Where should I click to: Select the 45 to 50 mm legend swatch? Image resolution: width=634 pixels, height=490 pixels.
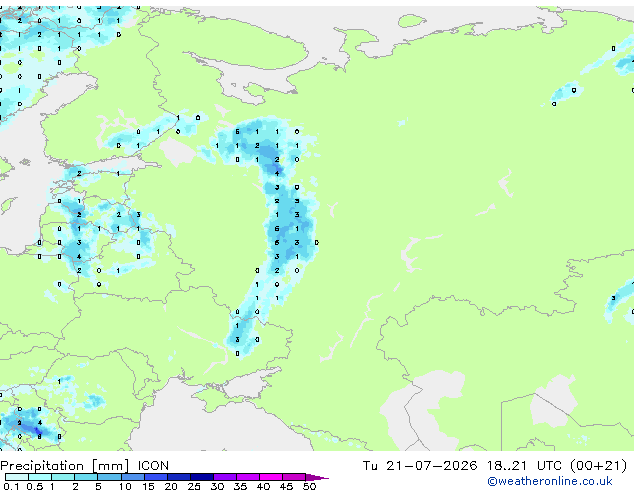pyautogui.click(x=294, y=477)
